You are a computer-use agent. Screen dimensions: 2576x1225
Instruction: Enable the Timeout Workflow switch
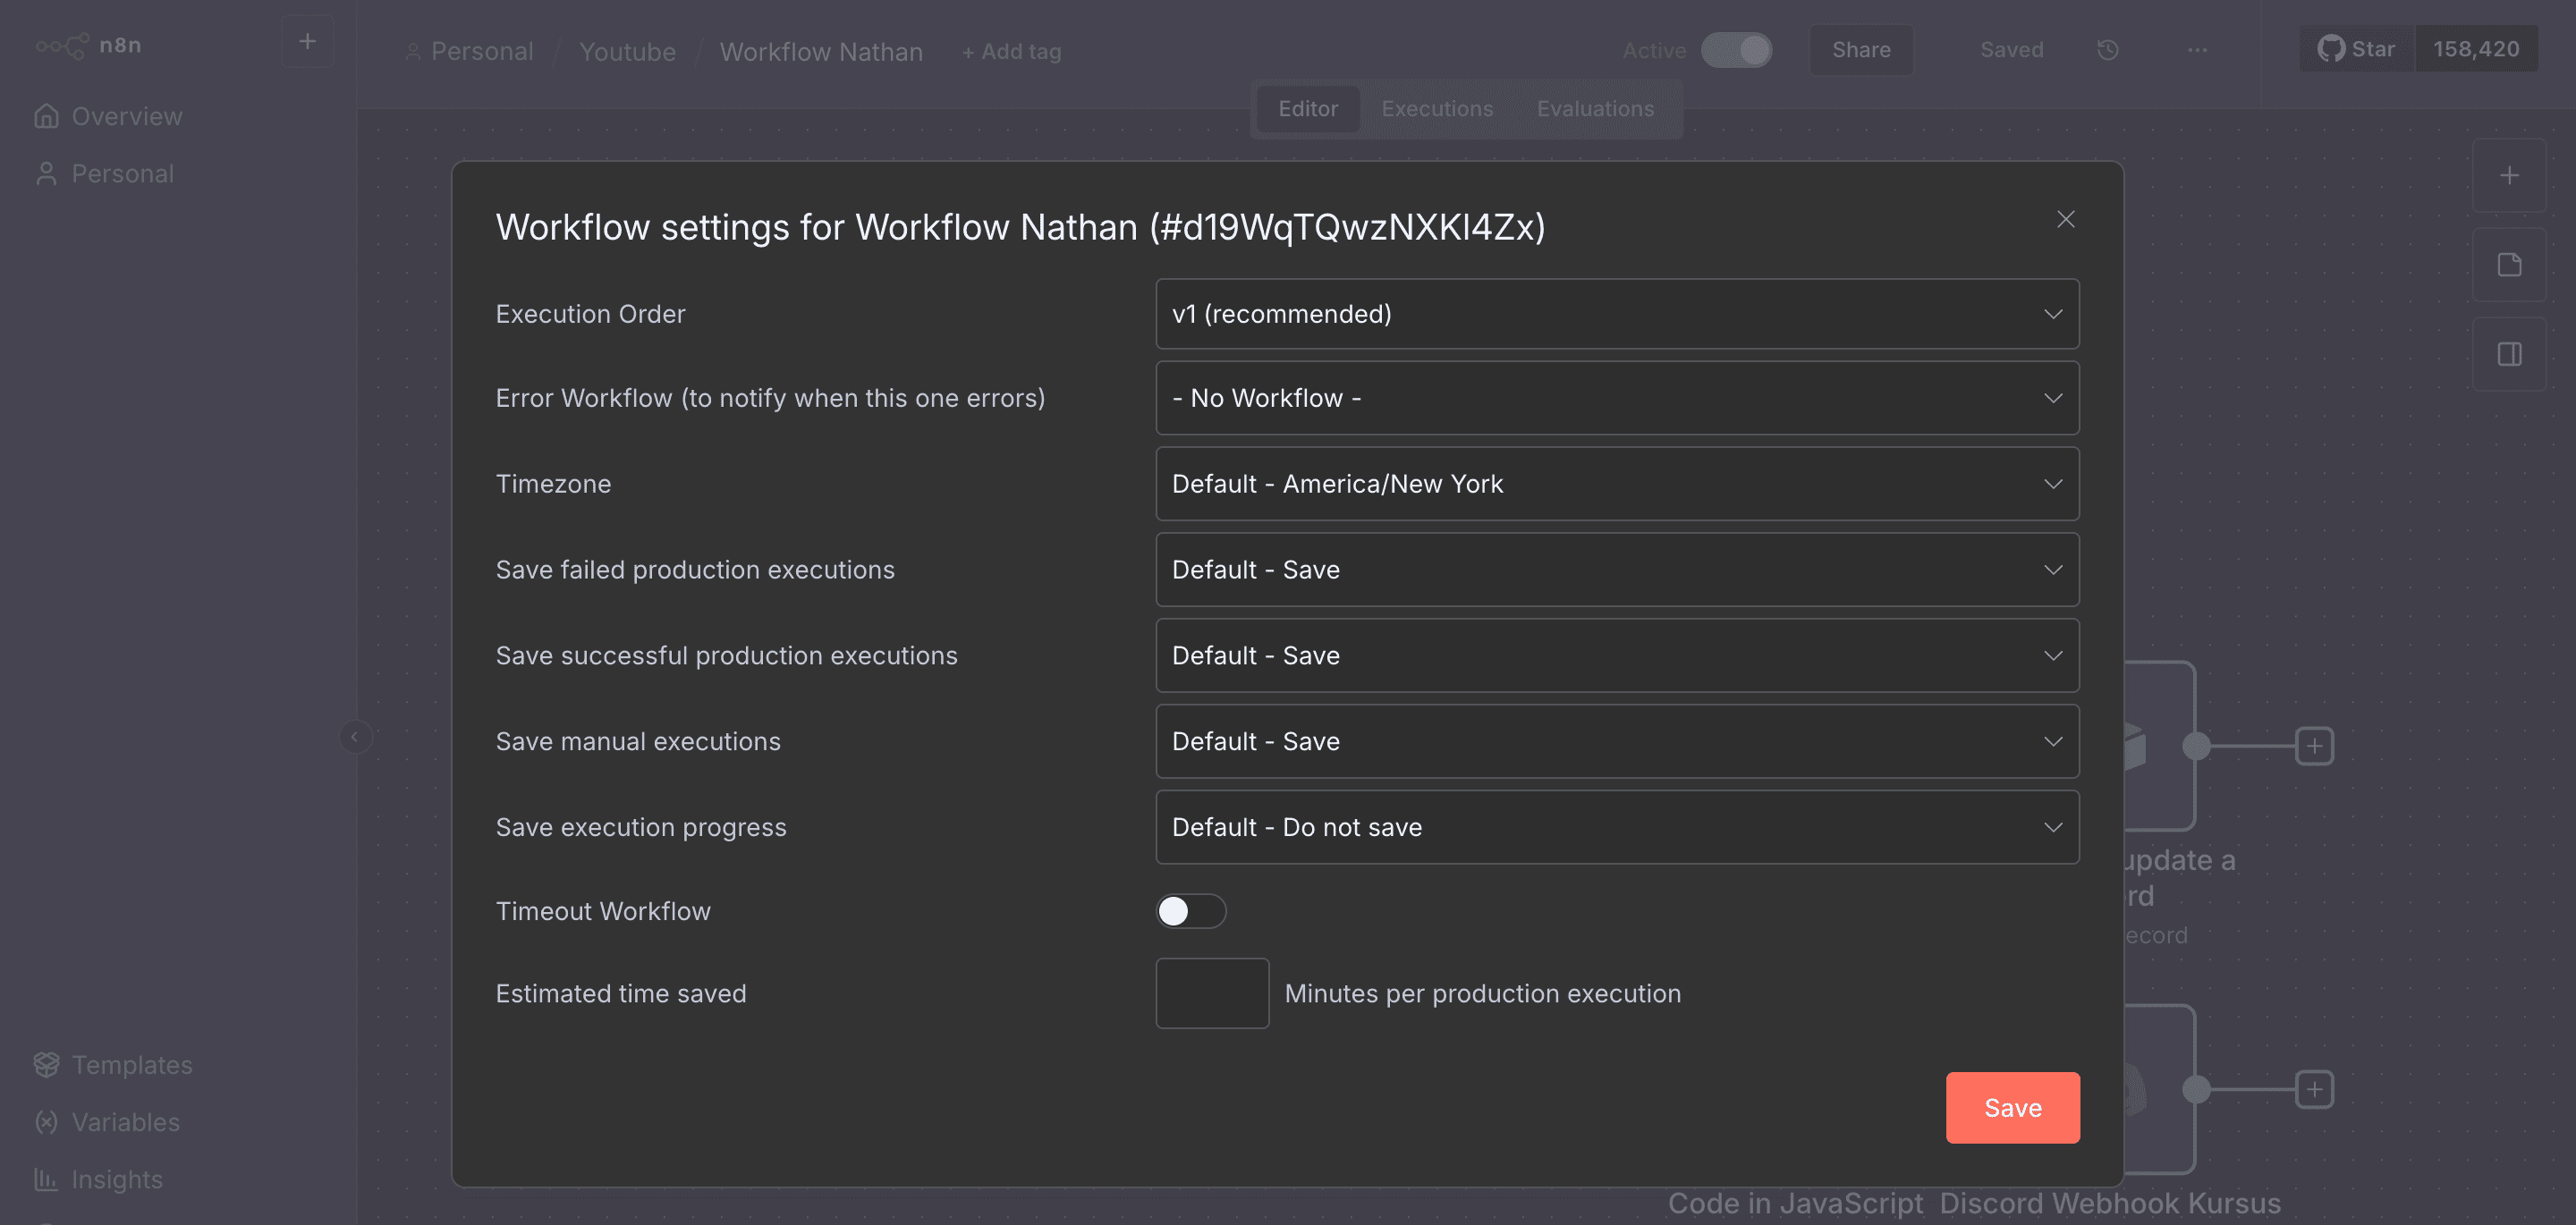click(1190, 911)
